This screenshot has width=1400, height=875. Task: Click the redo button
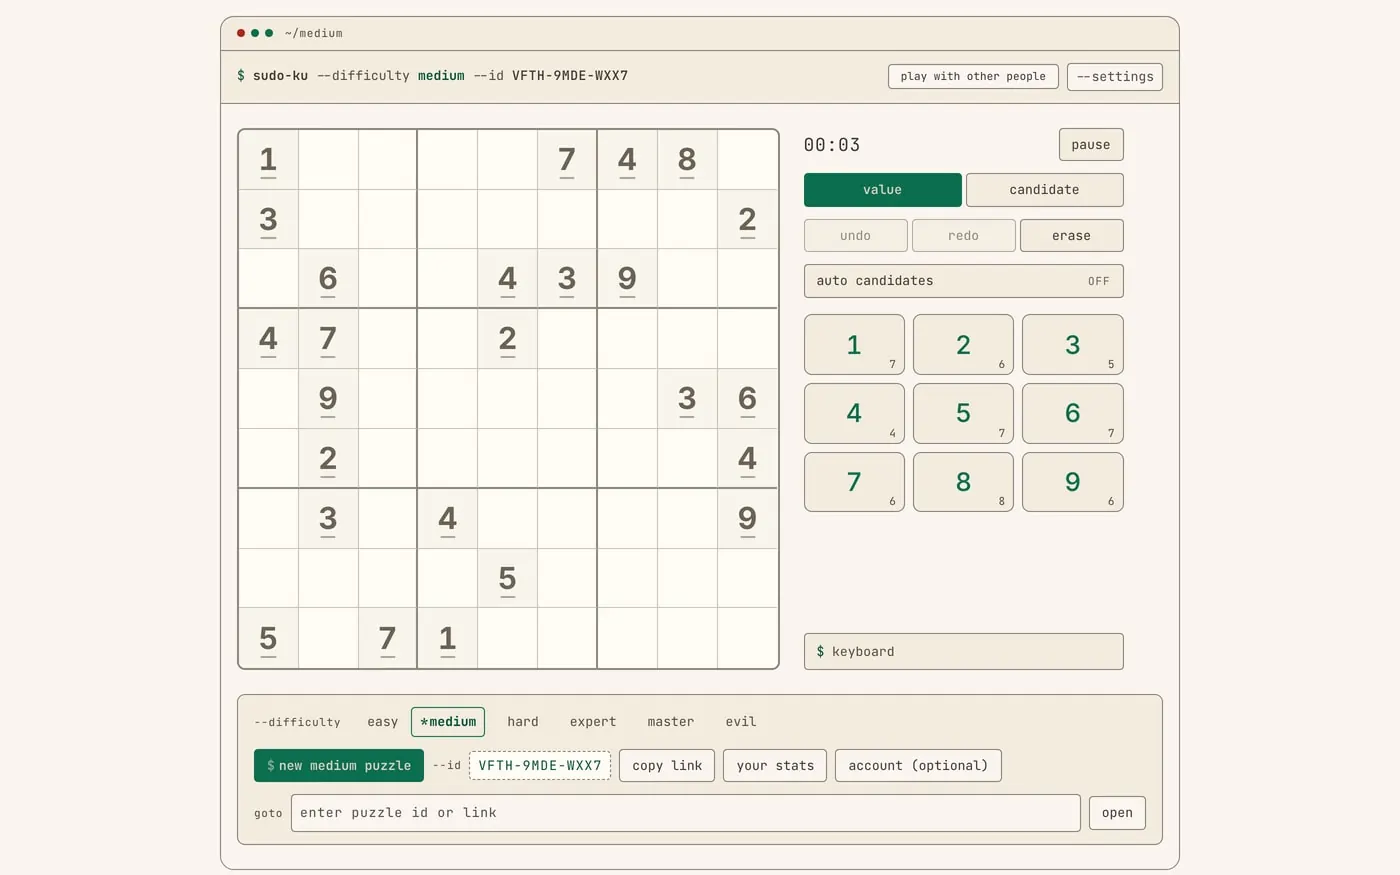pyautogui.click(x=963, y=236)
